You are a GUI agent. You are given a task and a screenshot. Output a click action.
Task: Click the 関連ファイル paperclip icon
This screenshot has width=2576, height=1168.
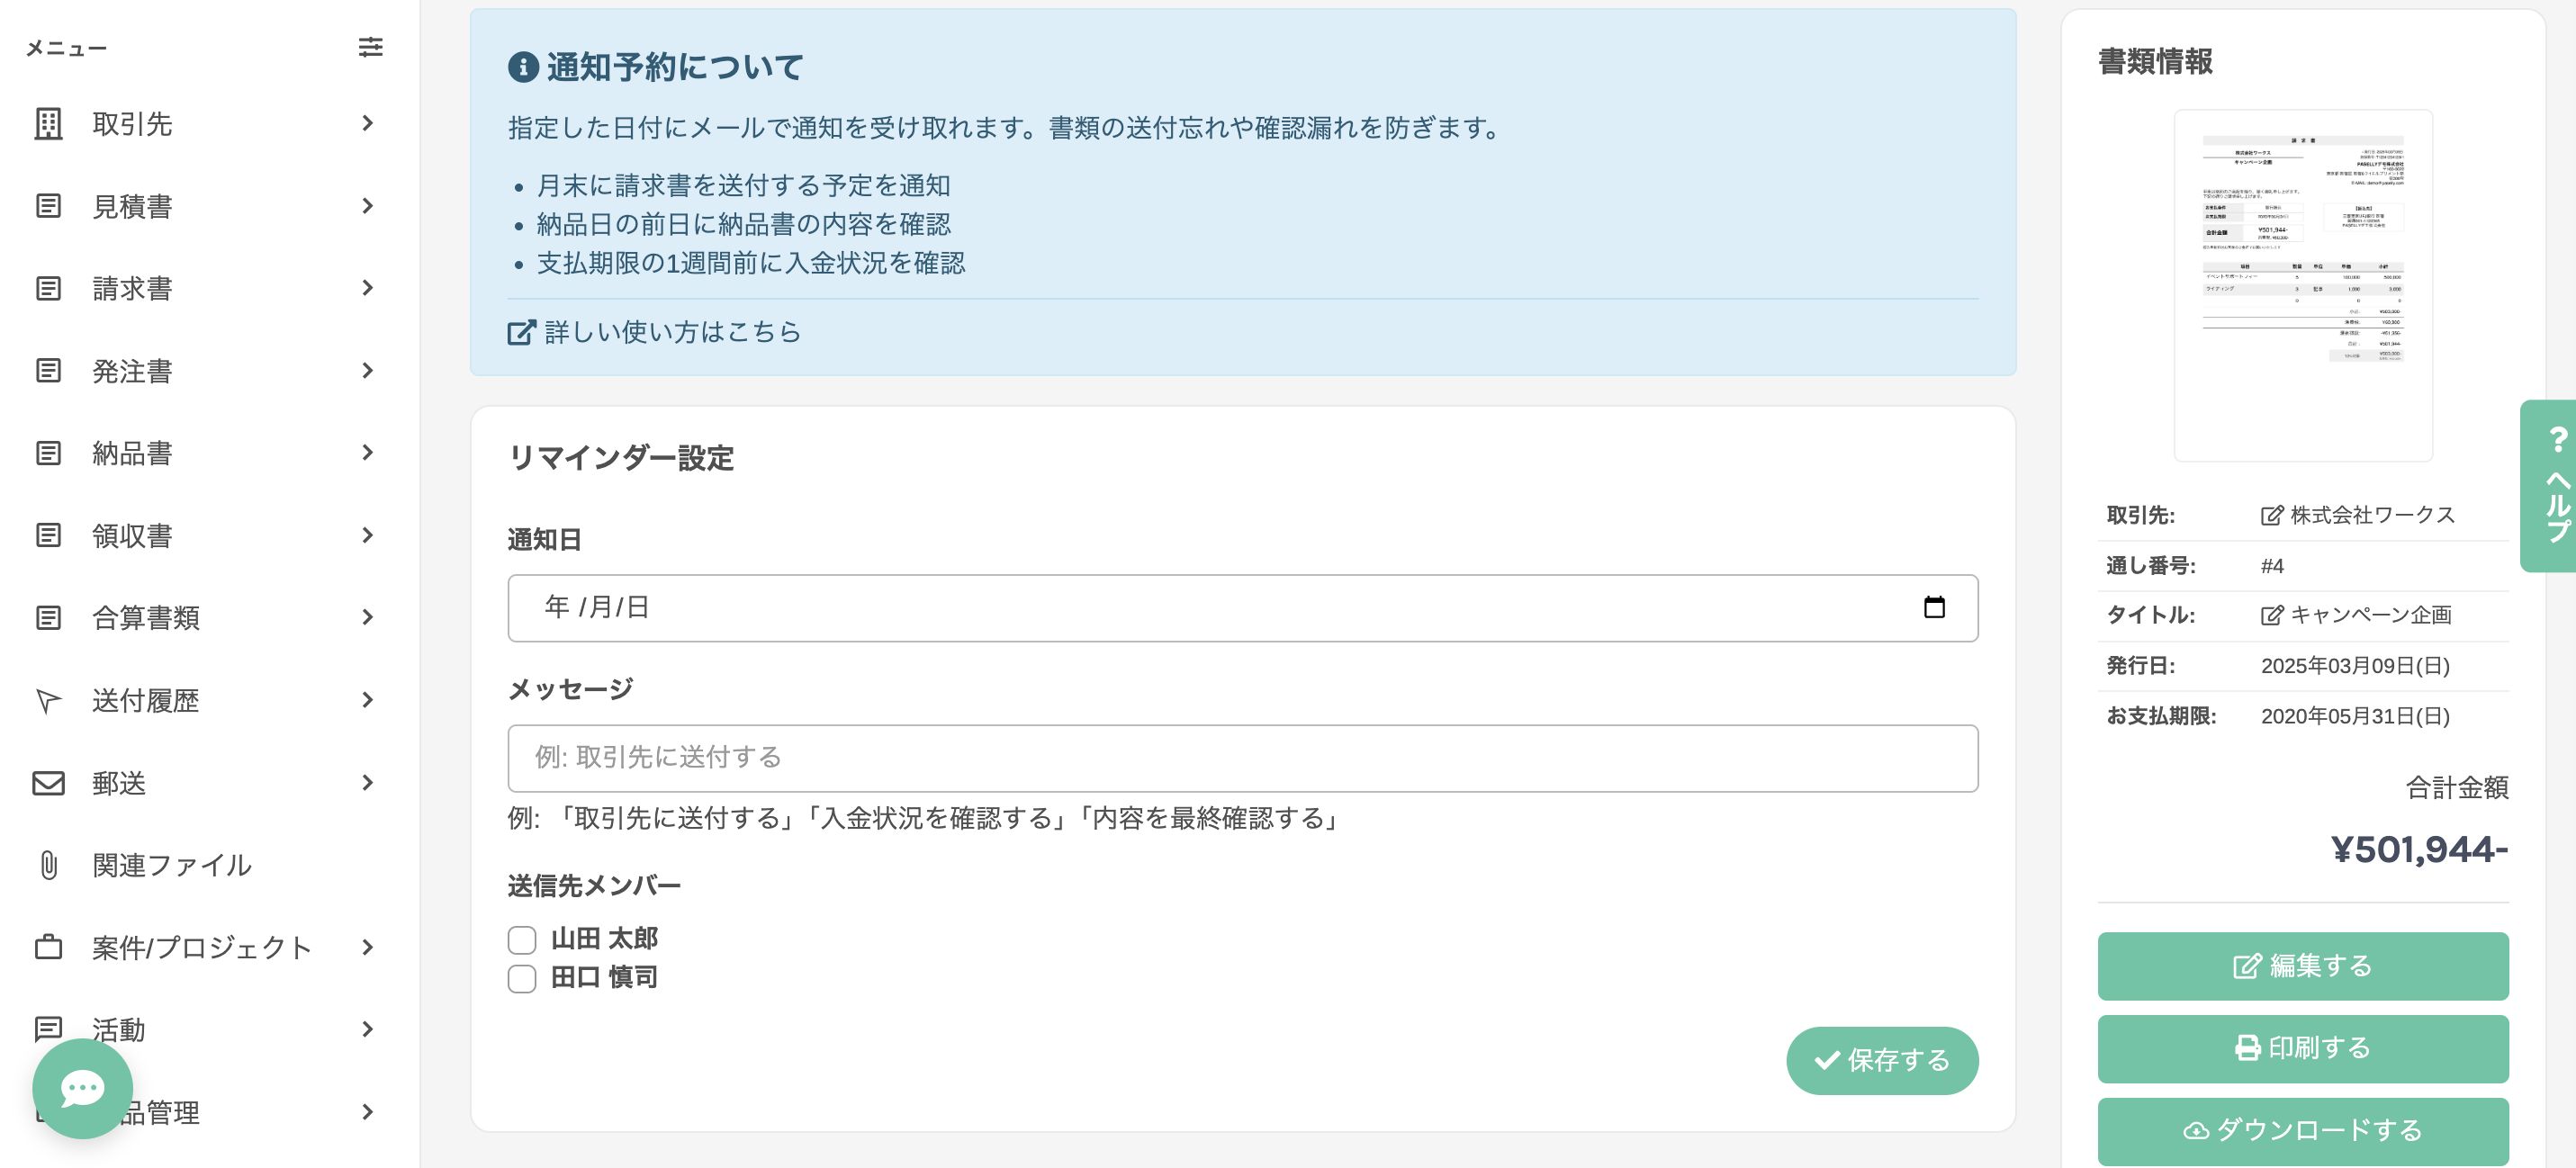click(48, 865)
